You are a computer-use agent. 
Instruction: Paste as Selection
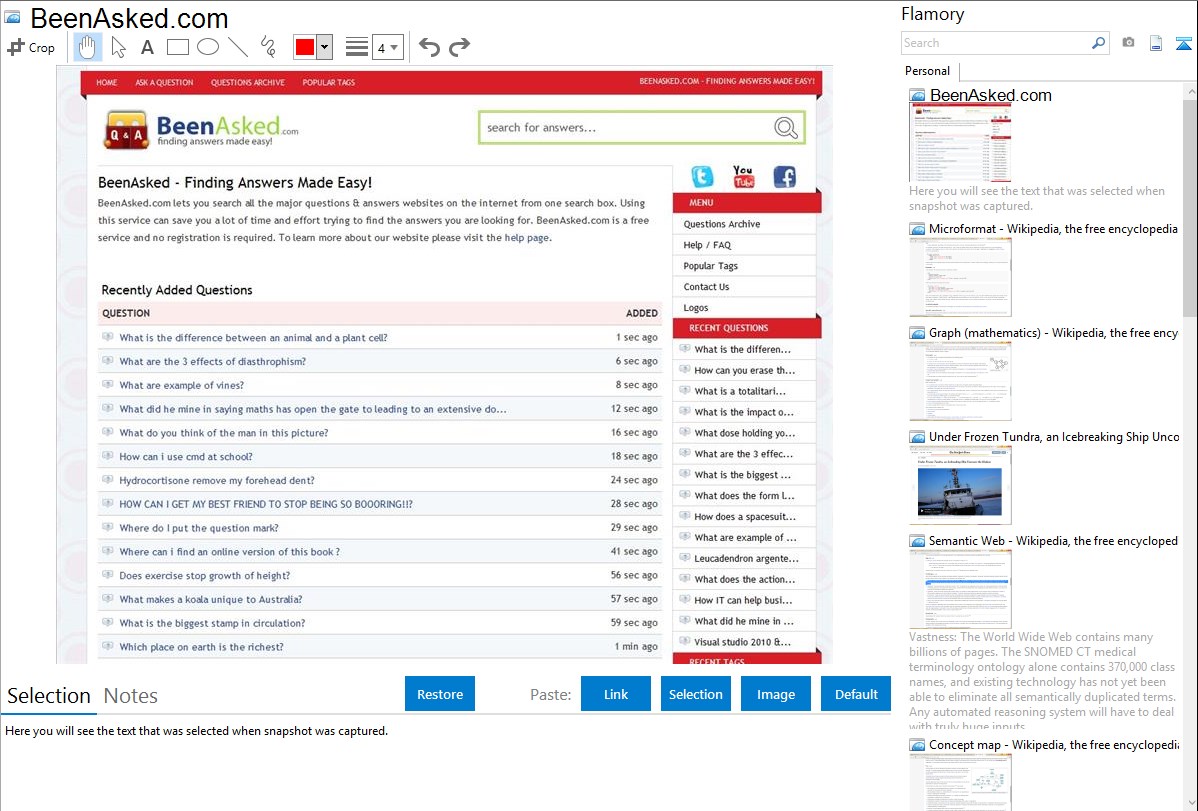pos(695,694)
